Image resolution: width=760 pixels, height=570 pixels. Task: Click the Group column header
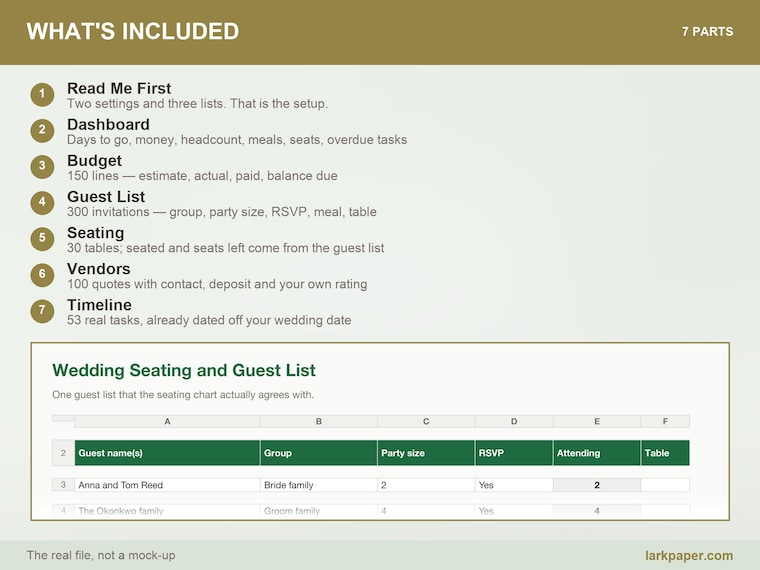click(x=319, y=453)
